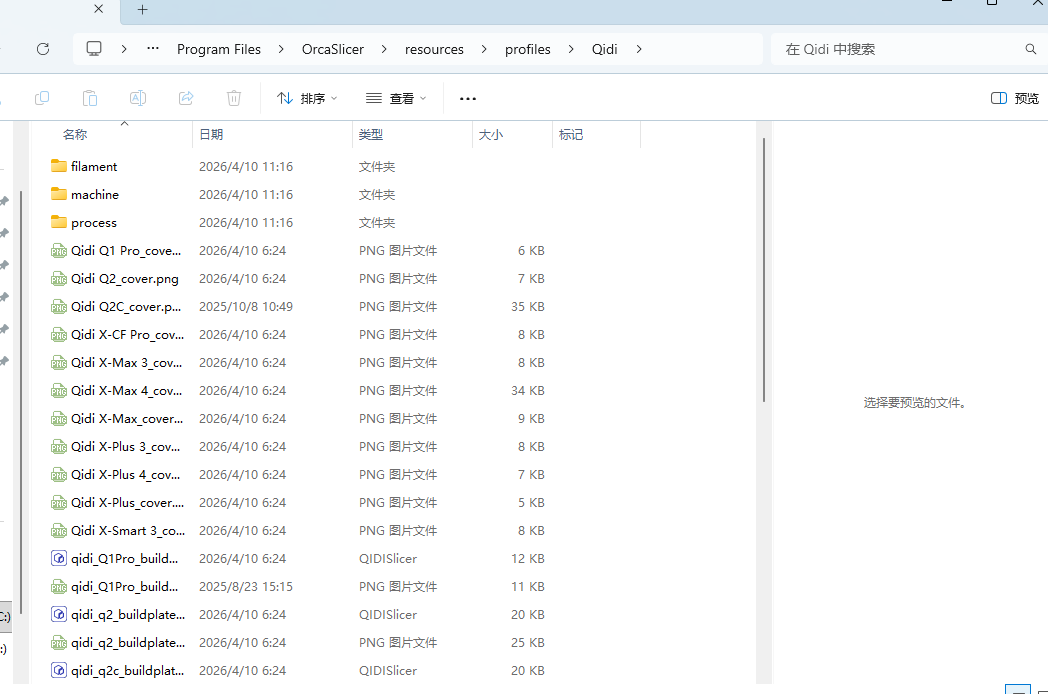This screenshot has height=694, width=1048.
Task: Select Qidi Q2C_cover PNG file icon
Action: click(x=59, y=307)
